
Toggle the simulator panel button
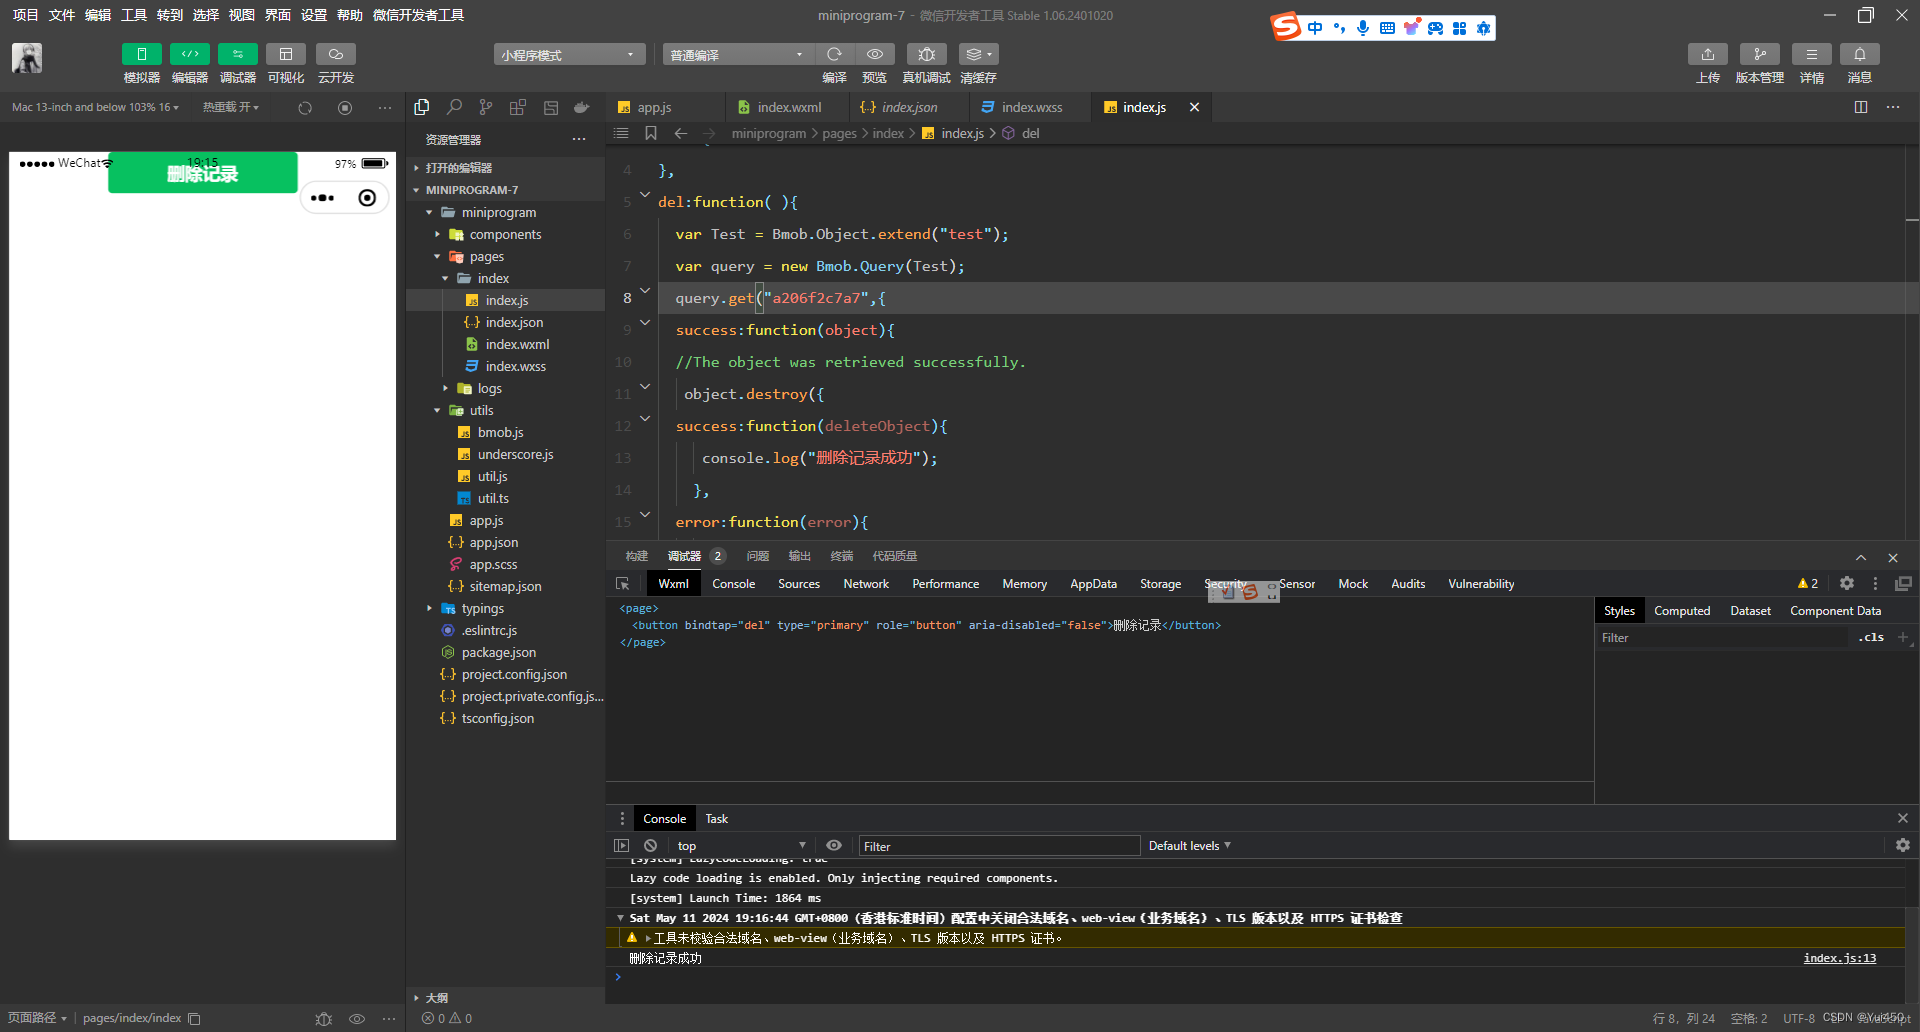(x=141, y=54)
